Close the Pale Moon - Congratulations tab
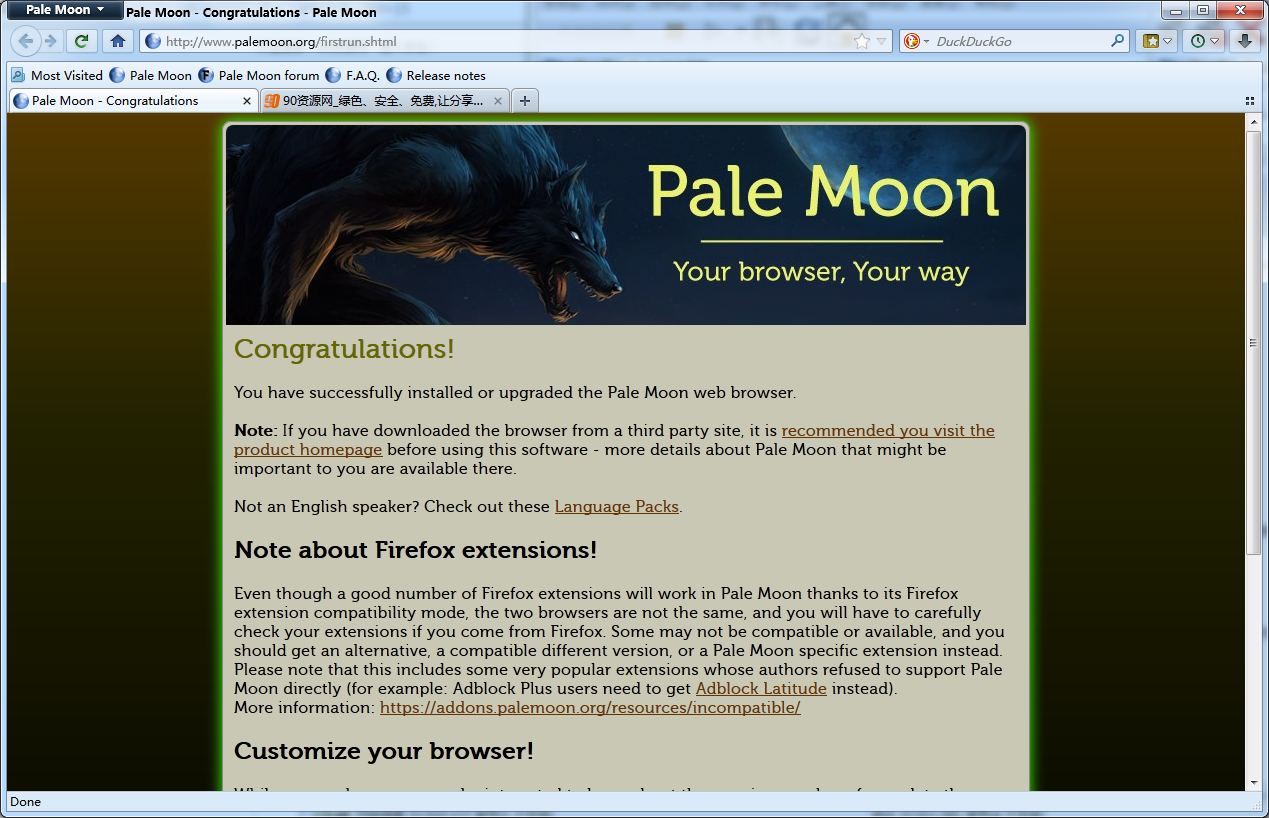Image resolution: width=1269 pixels, height=818 pixels. pos(247,100)
